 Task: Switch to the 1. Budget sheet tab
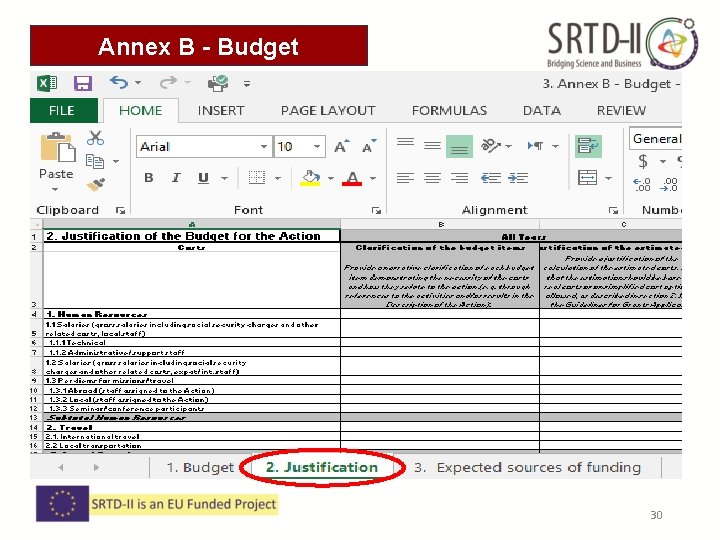pyautogui.click(x=200, y=467)
